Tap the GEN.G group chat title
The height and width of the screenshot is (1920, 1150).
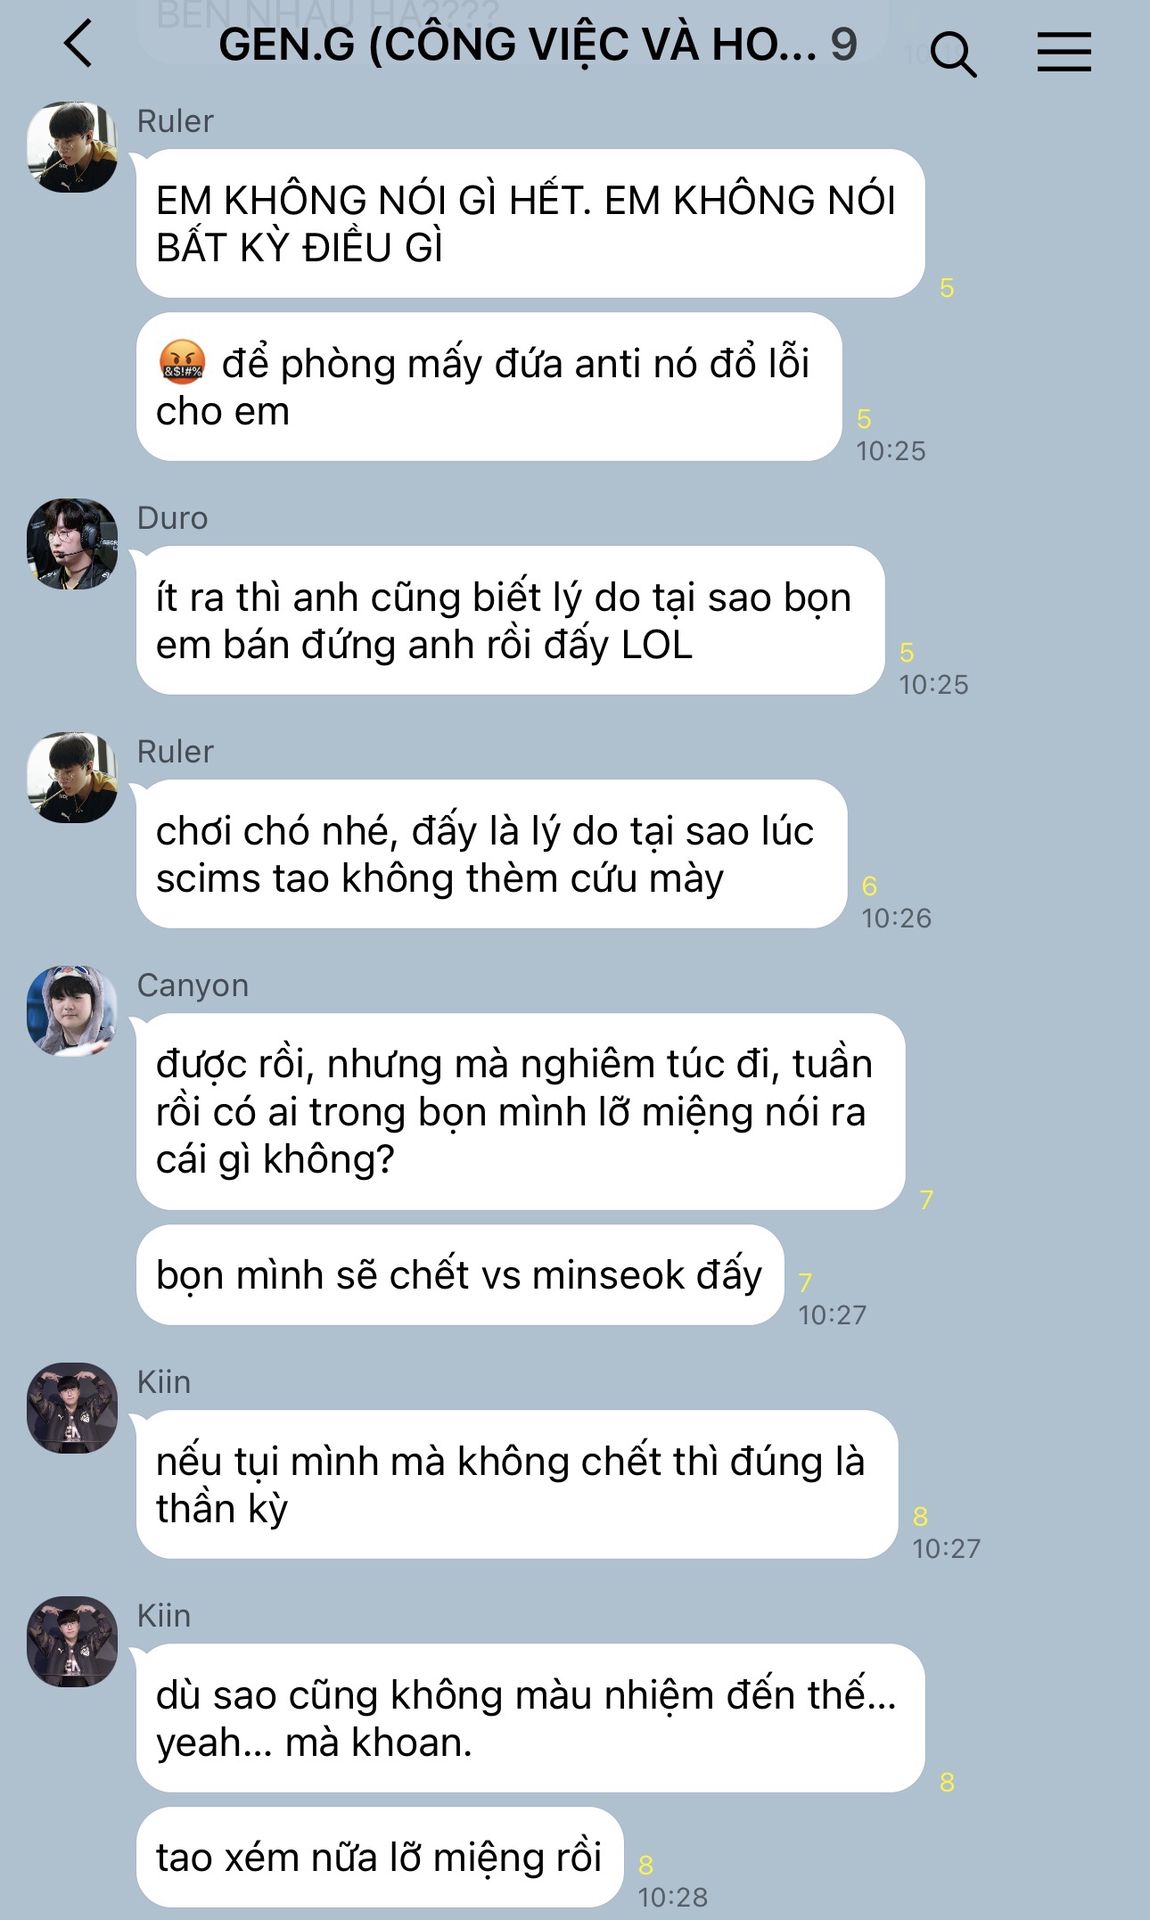tap(538, 44)
